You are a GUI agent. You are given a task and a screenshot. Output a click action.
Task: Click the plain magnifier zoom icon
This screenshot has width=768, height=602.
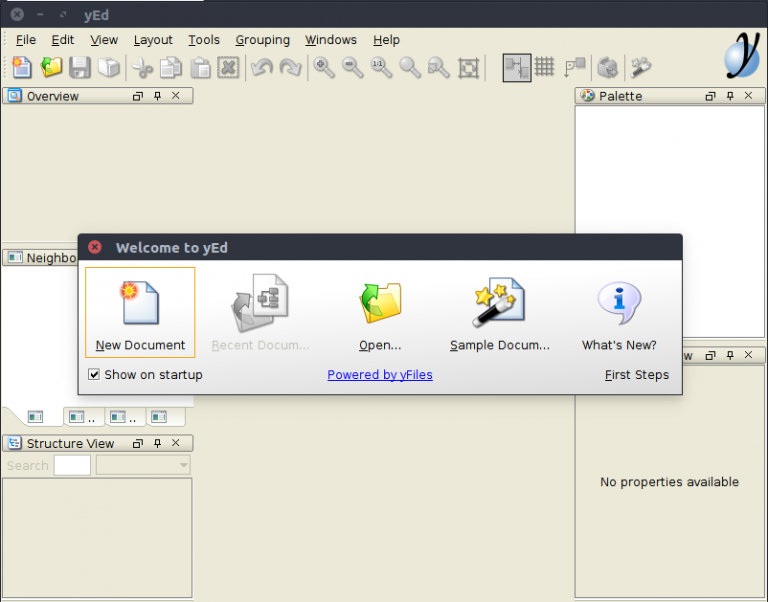click(x=410, y=68)
